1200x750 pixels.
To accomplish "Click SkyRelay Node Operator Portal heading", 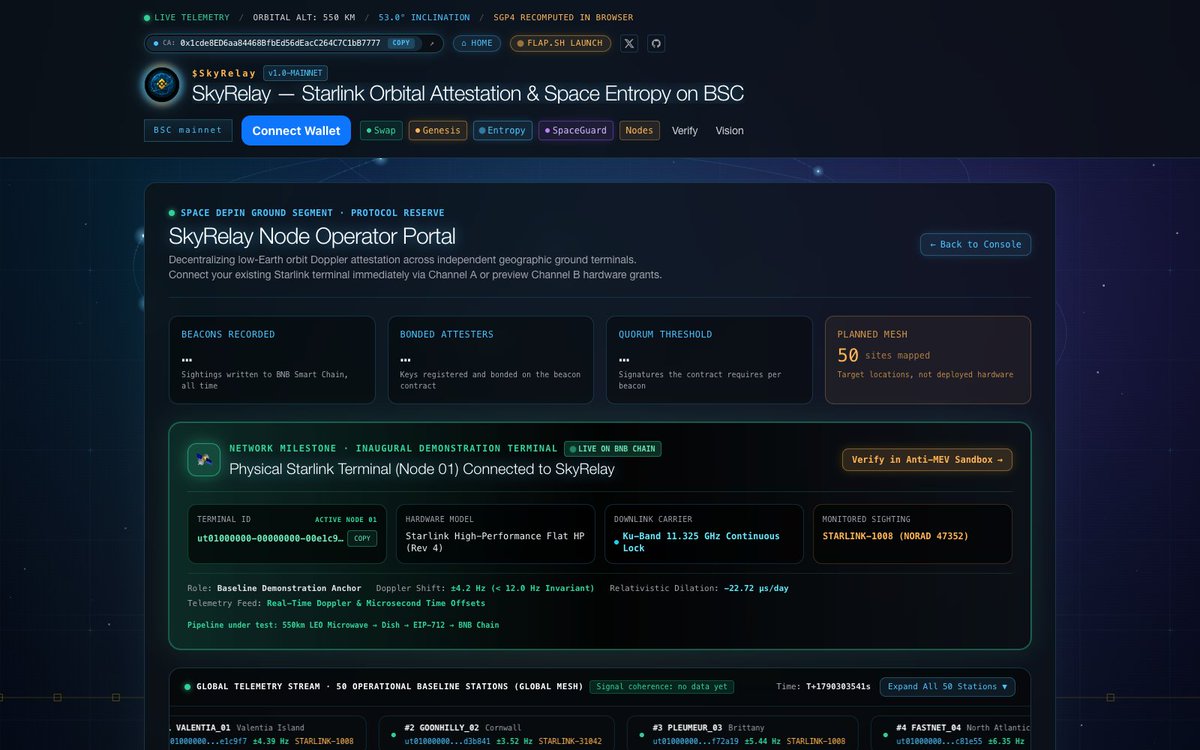I will coord(312,237).
